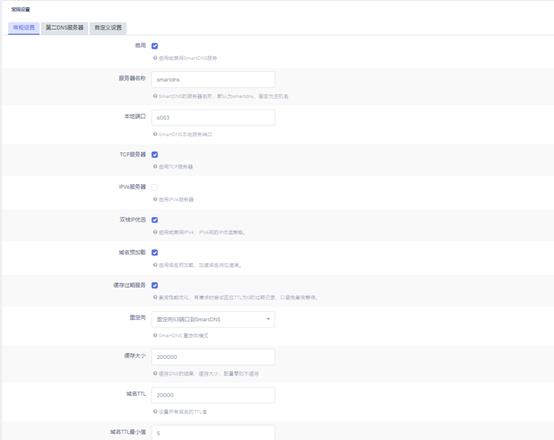Uncheck the 缓存过期服务 checkbox
The width and height of the screenshot is (554, 440).
[x=155, y=285]
